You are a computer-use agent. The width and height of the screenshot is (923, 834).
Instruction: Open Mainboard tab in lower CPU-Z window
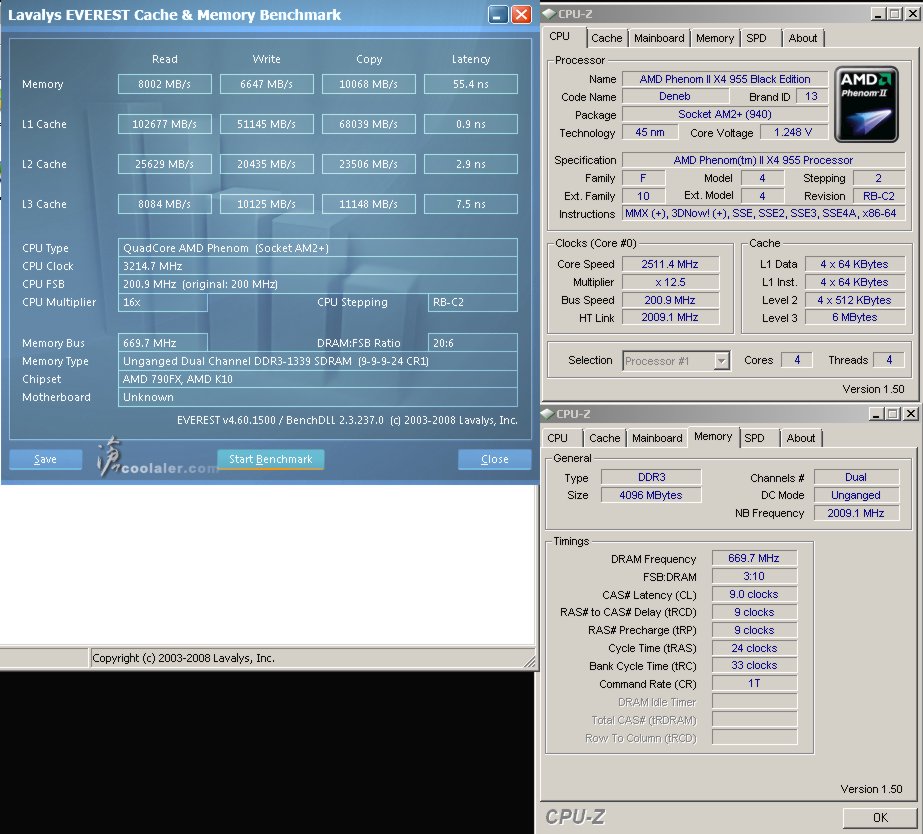tap(657, 438)
